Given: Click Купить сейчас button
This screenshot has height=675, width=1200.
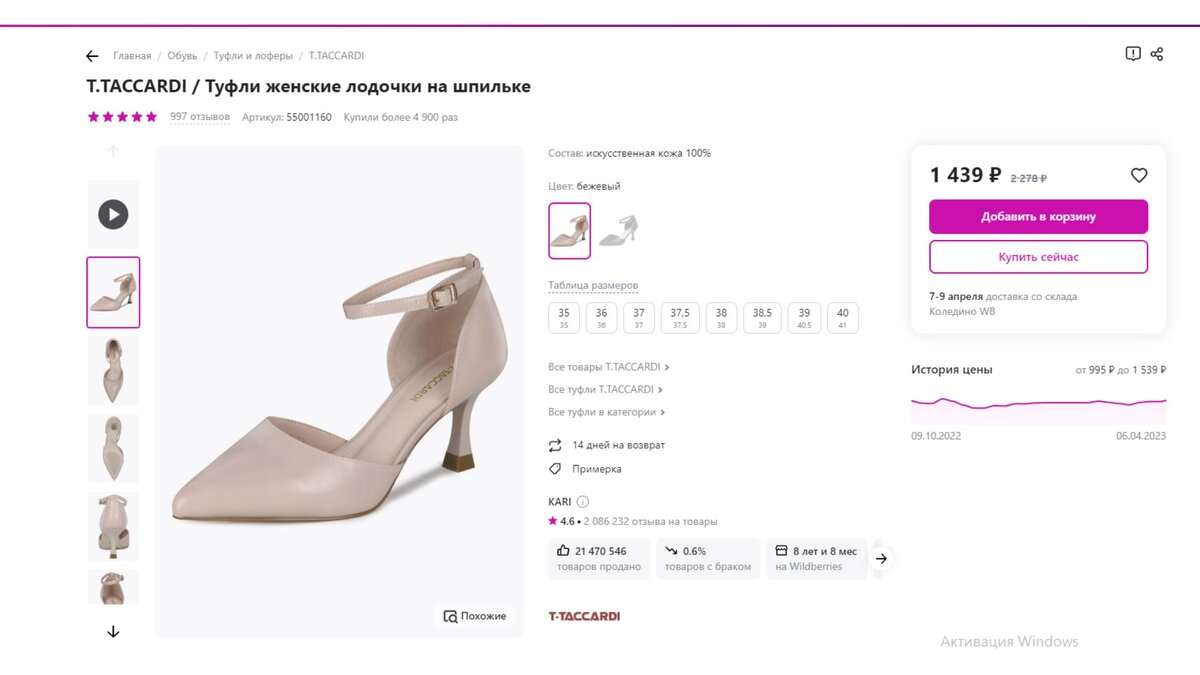Looking at the screenshot, I should (1038, 257).
